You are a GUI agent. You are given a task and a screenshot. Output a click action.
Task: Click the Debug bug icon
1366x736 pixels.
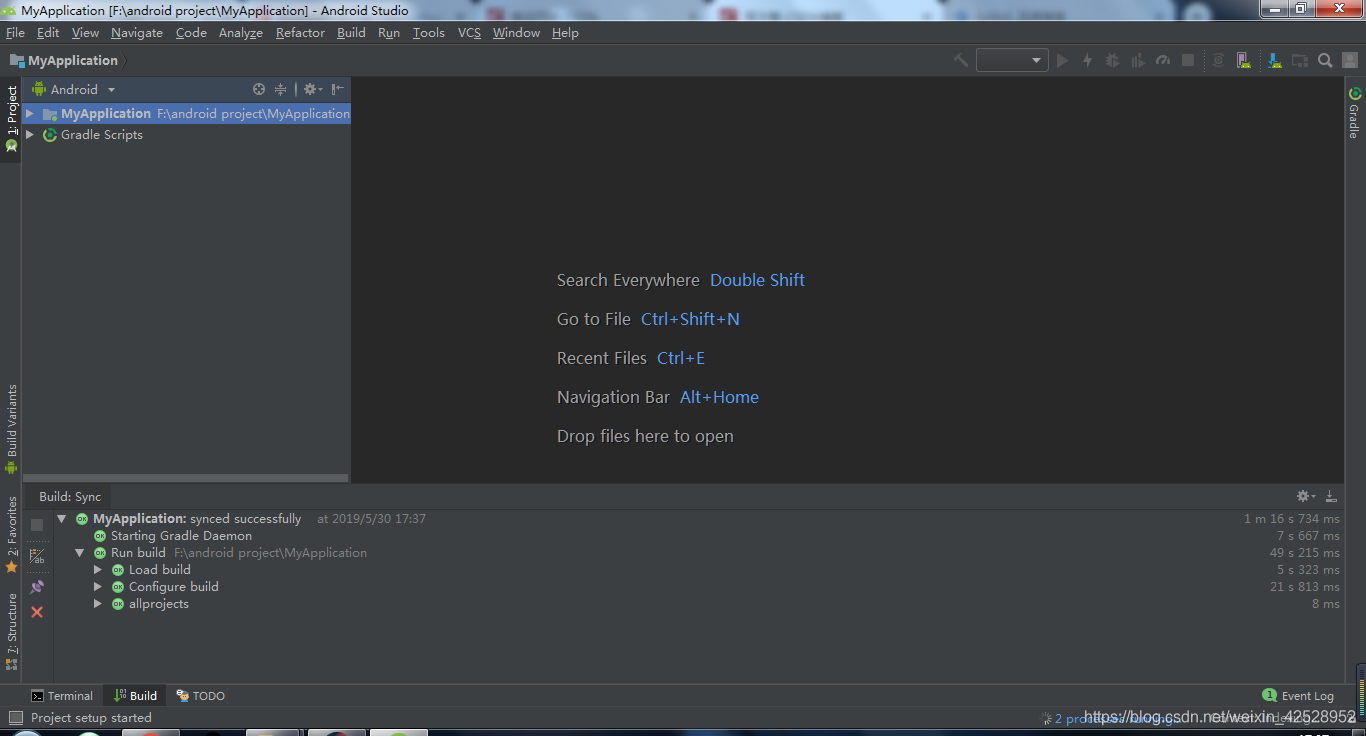click(1112, 60)
